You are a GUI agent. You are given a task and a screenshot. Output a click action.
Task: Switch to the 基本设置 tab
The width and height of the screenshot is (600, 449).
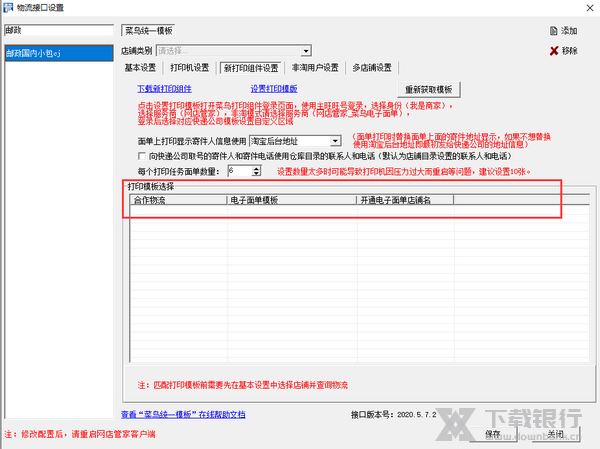coord(140,68)
